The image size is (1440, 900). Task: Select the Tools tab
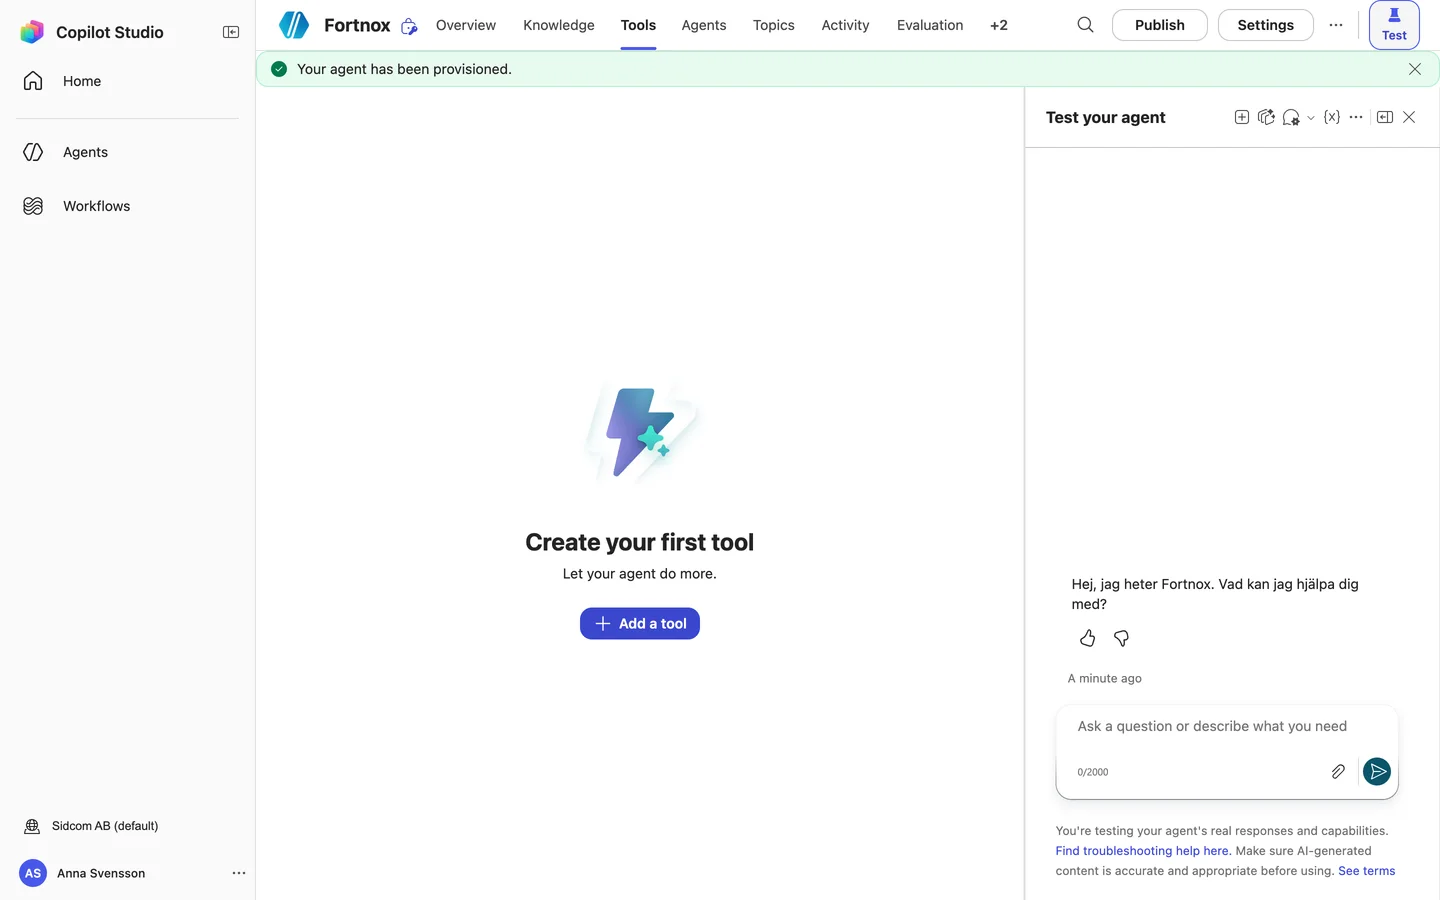638,25
